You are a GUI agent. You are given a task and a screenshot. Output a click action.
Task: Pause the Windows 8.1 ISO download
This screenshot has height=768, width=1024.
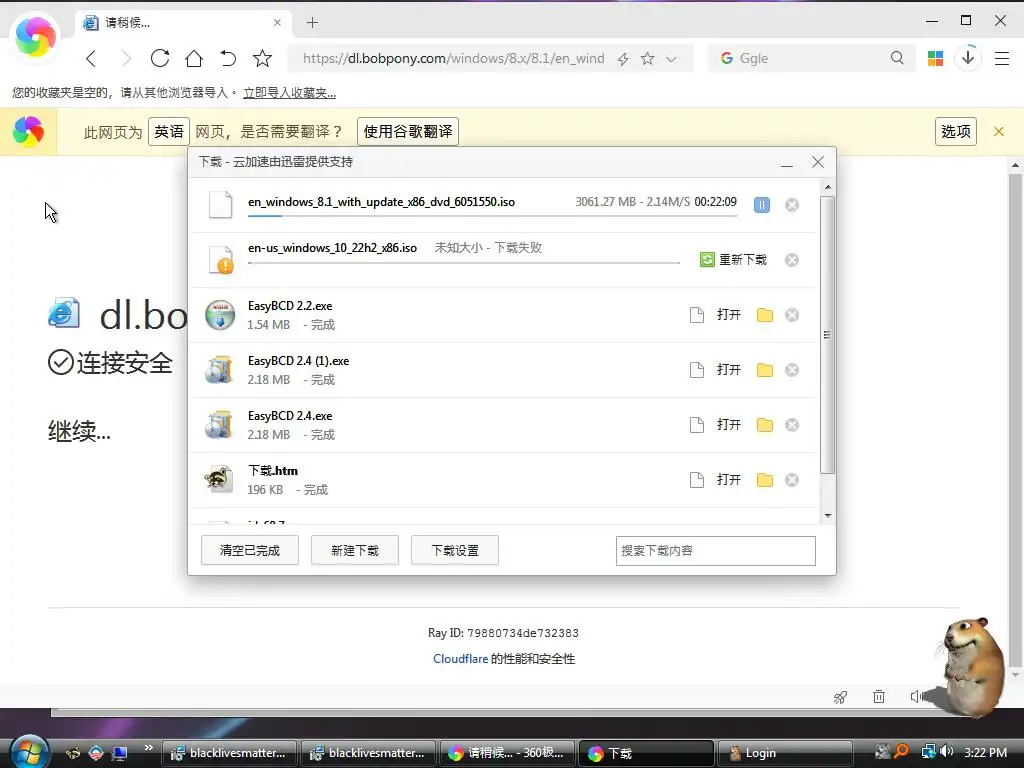[x=761, y=205]
